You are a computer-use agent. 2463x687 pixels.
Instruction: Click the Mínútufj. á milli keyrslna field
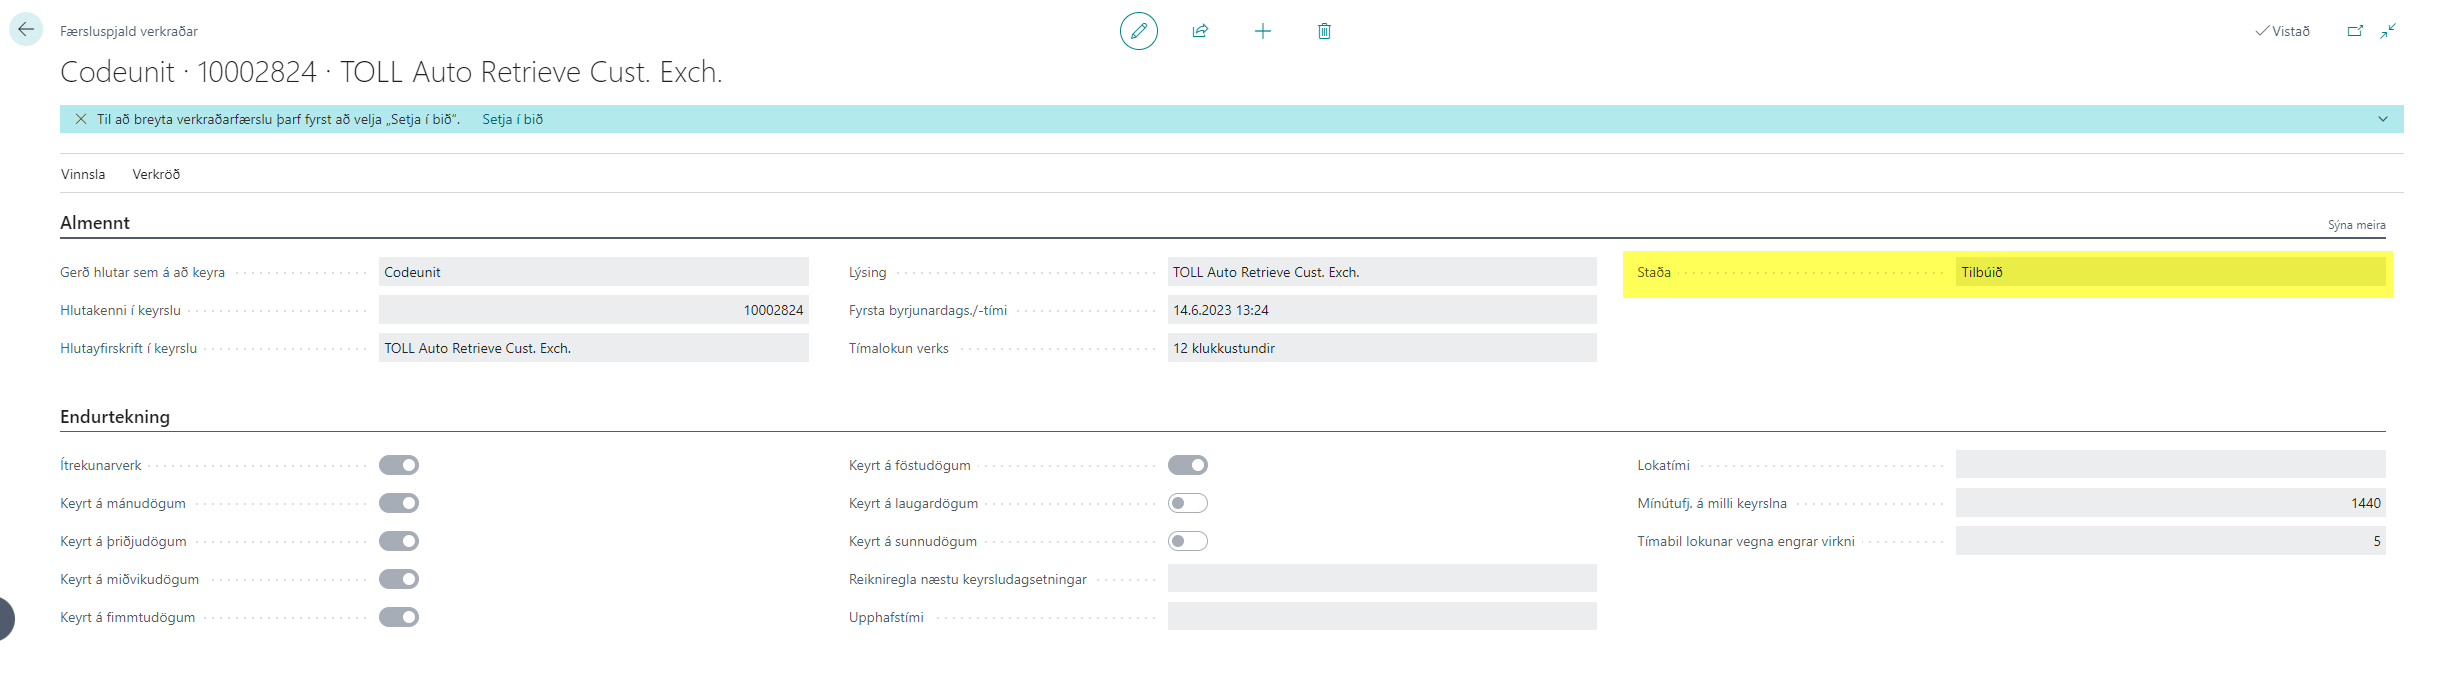pos(2169,503)
